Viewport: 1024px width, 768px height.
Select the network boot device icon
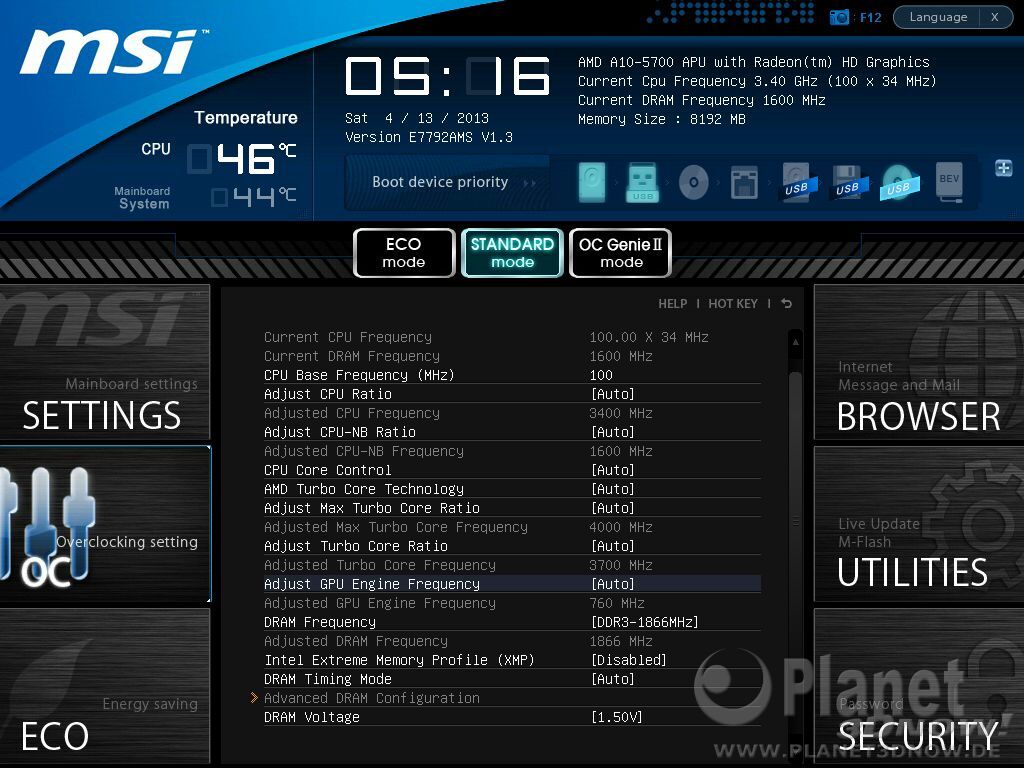click(x=744, y=182)
